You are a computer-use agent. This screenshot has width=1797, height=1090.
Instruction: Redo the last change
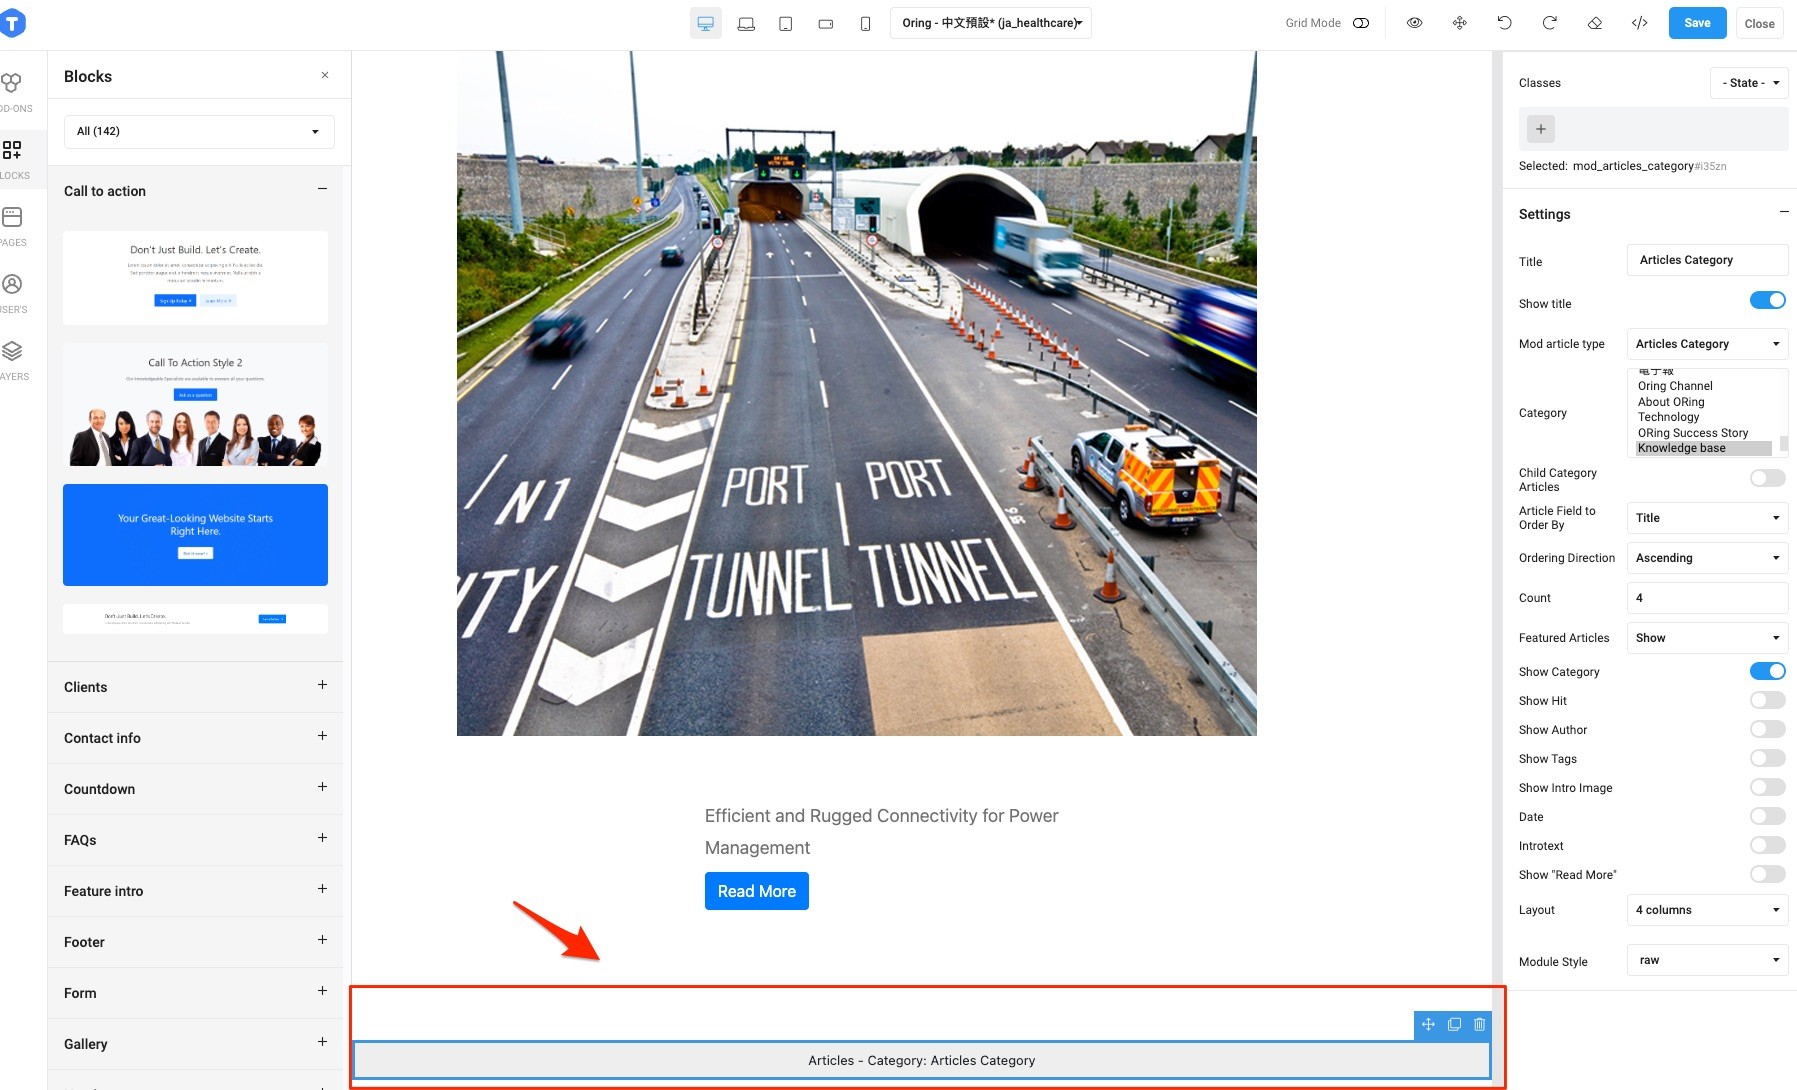click(x=1550, y=23)
